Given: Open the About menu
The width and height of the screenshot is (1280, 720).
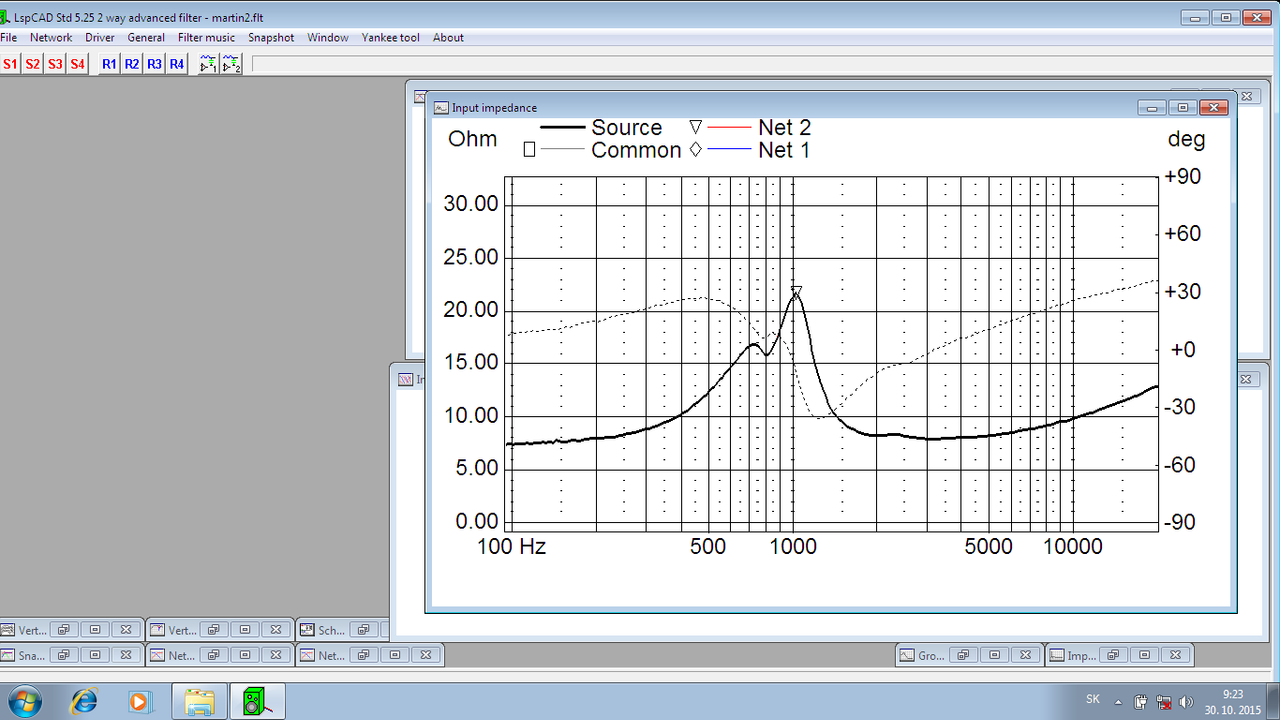Looking at the screenshot, I should click(448, 38).
